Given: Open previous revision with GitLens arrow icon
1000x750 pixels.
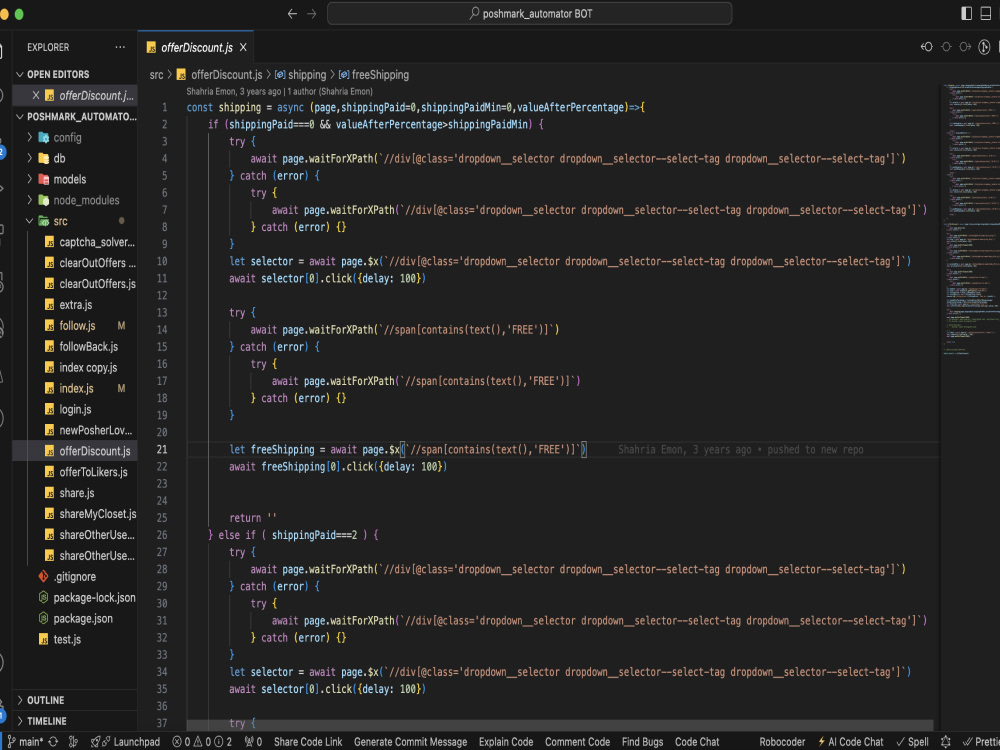Looking at the screenshot, I should coord(927,47).
